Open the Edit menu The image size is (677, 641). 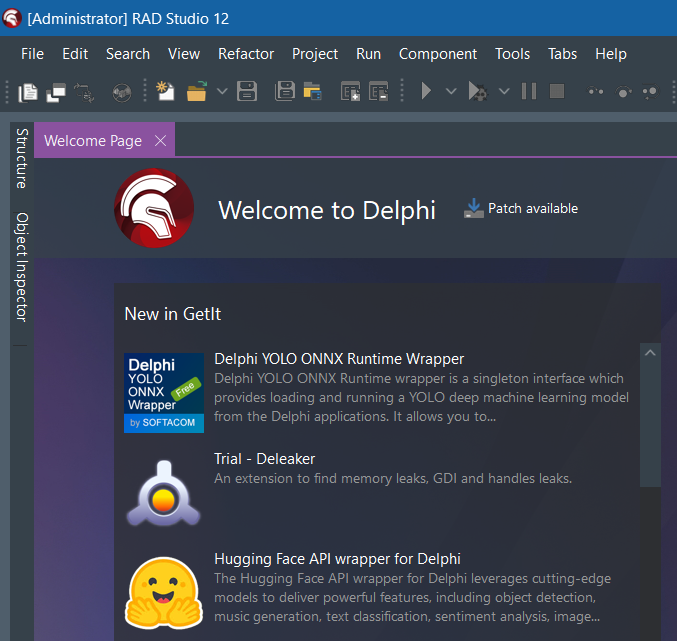75,54
